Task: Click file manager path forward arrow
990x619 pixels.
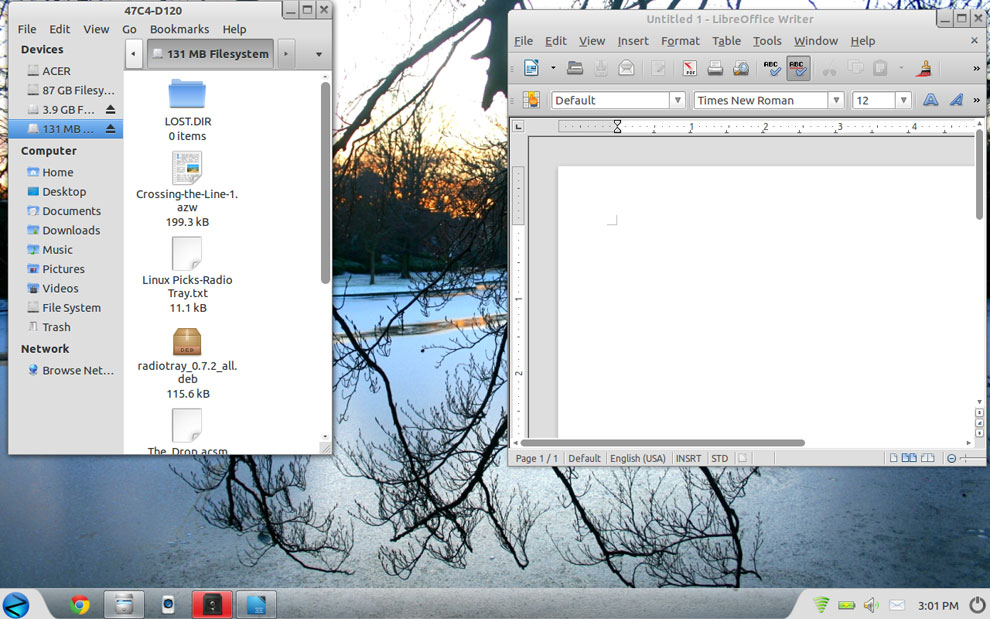Action: 286,54
